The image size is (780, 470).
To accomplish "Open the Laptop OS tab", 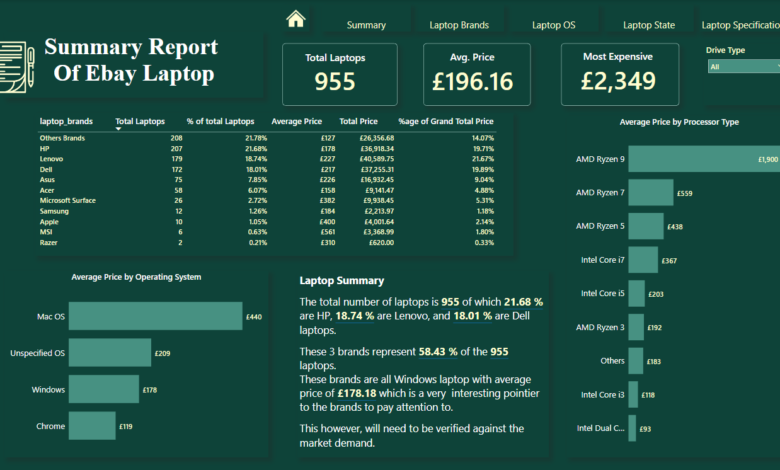I will point(554,25).
